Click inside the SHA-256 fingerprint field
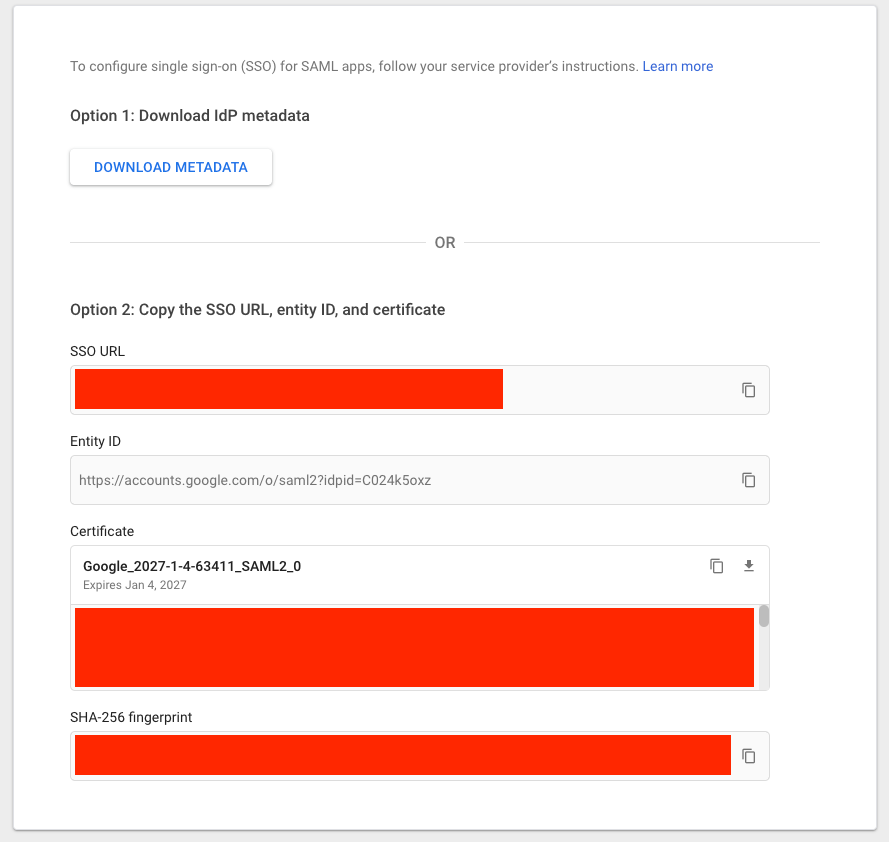The height and width of the screenshot is (842, 889). click(x=400, y=755)
